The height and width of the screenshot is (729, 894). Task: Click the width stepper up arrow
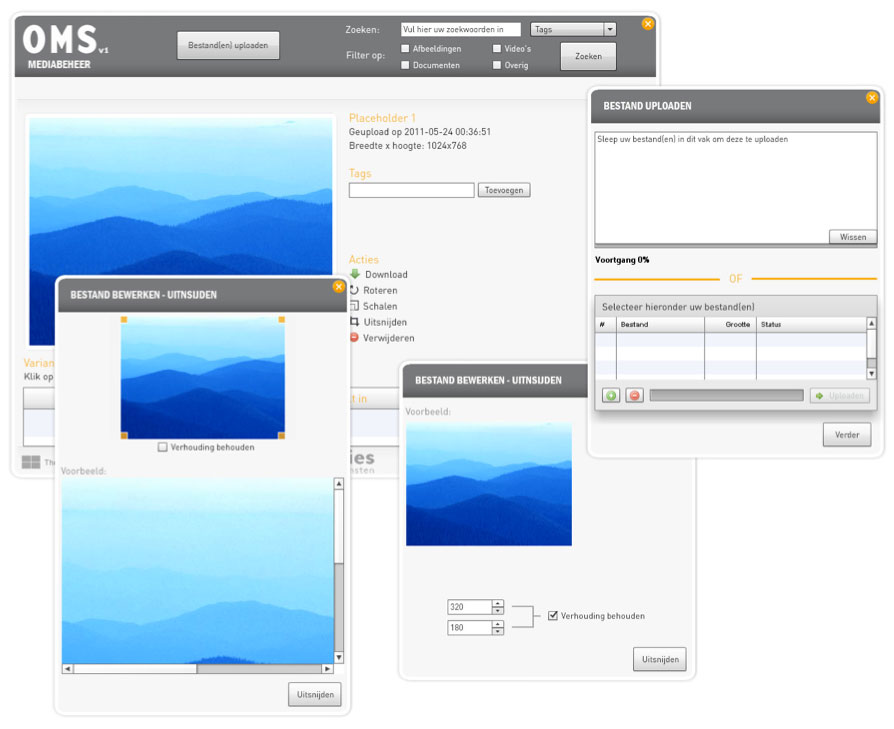click(x=497, y=602)
